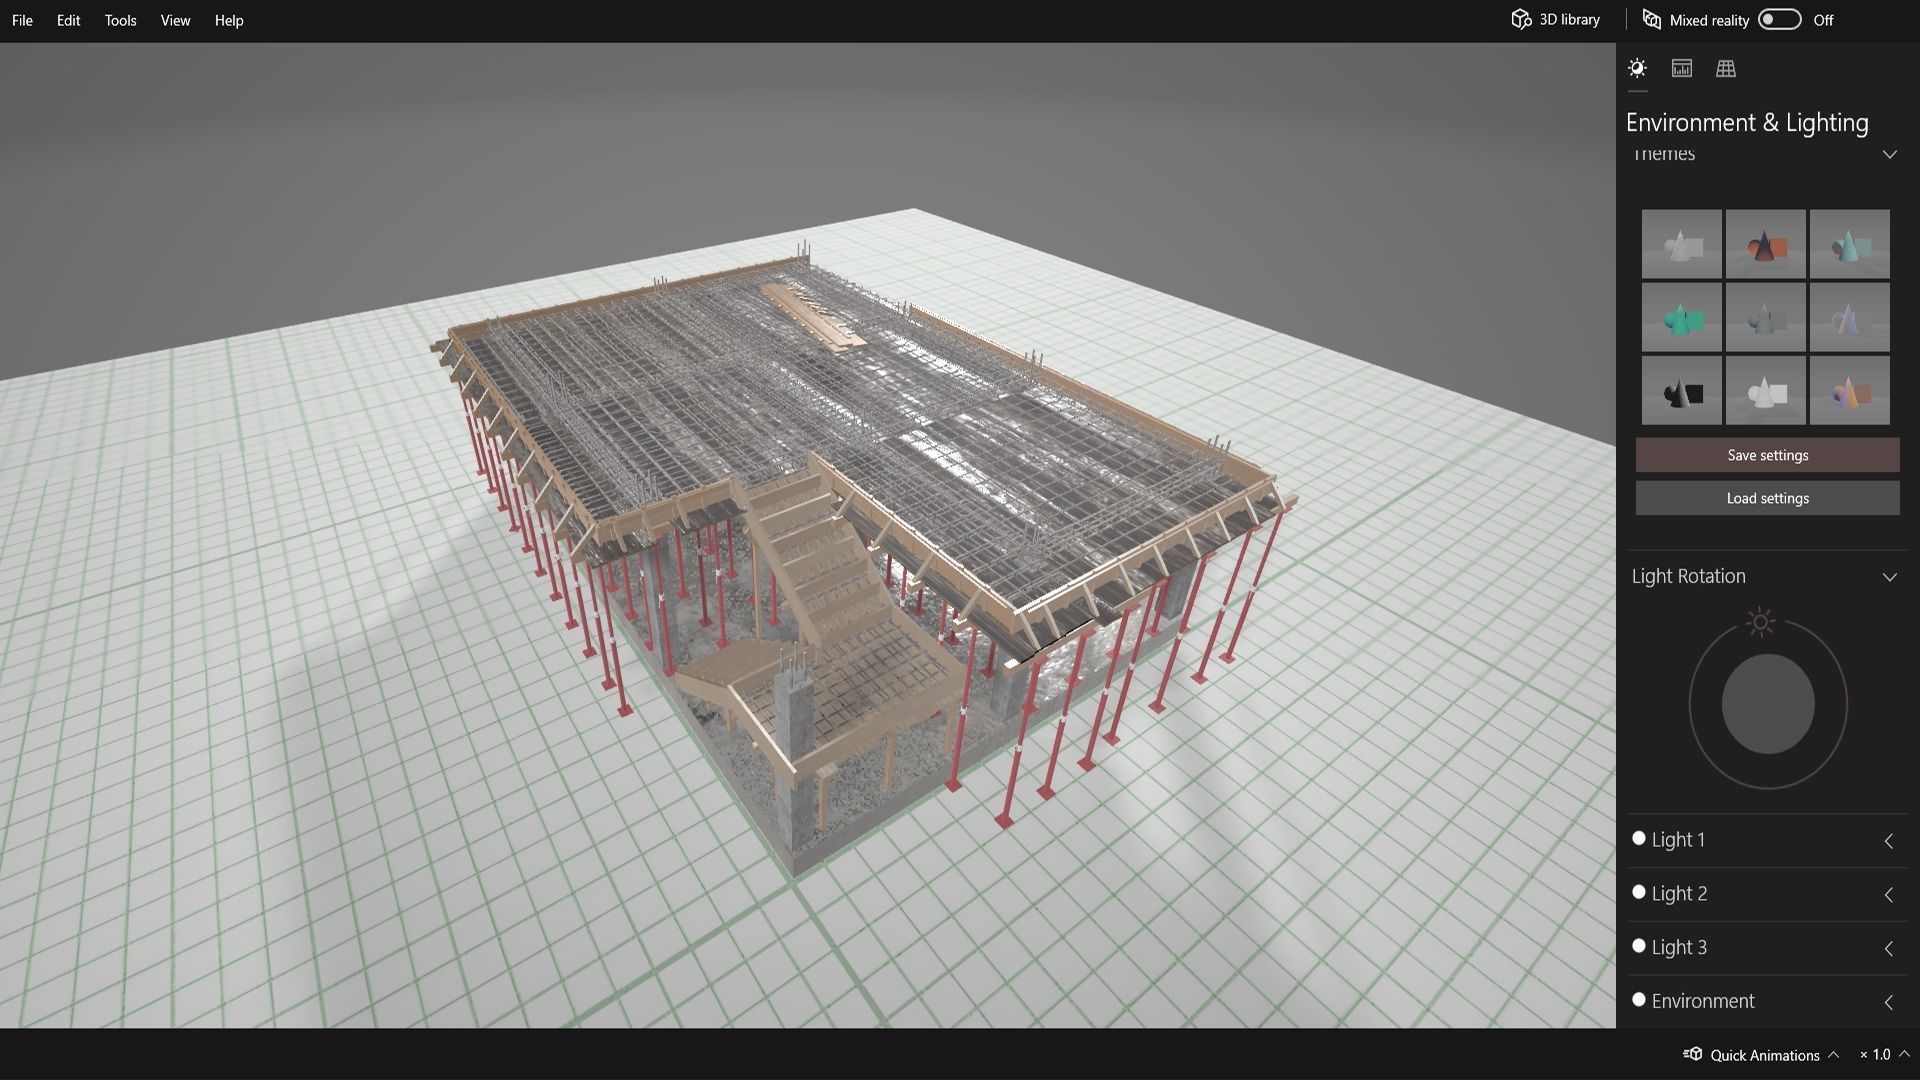Open the Tools menu
The width and height of the screenshot is (1920, 1080).
[x=120, y=20]
